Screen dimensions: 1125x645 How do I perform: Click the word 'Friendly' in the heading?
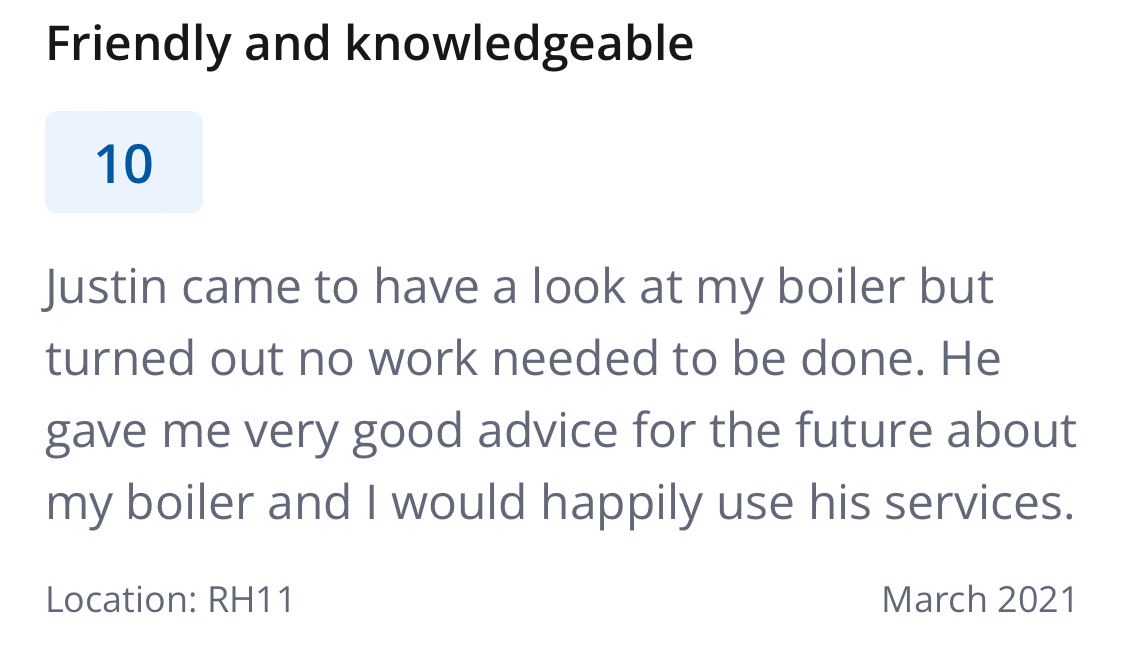(x=138, y=44)
